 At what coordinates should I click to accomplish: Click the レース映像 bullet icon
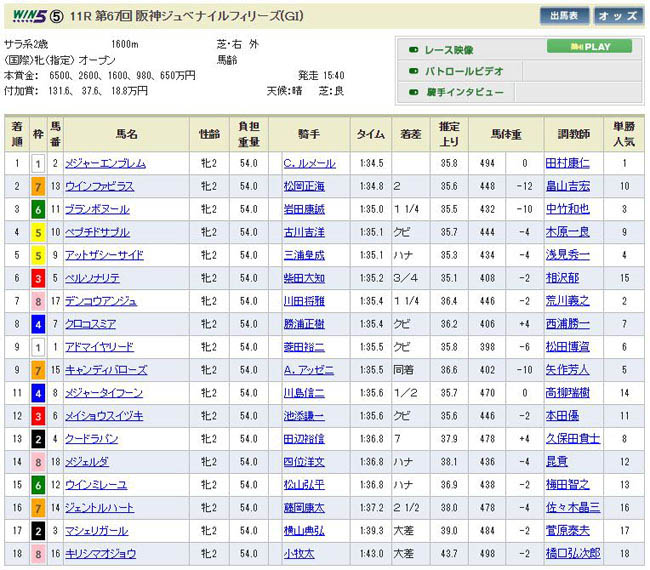point(413,49)
